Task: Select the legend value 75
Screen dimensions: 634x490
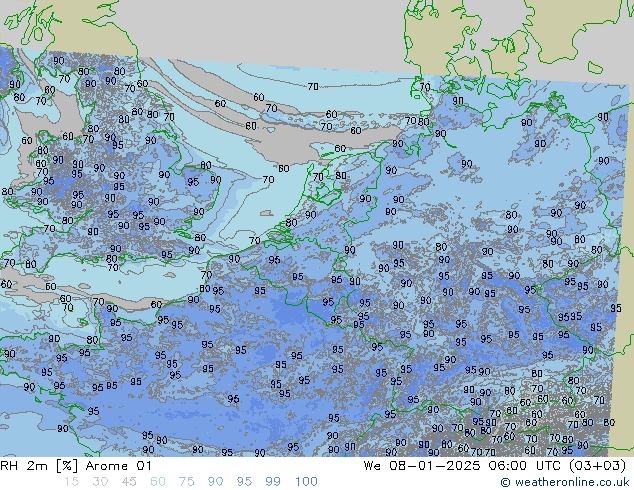Action: click(186, 482)
